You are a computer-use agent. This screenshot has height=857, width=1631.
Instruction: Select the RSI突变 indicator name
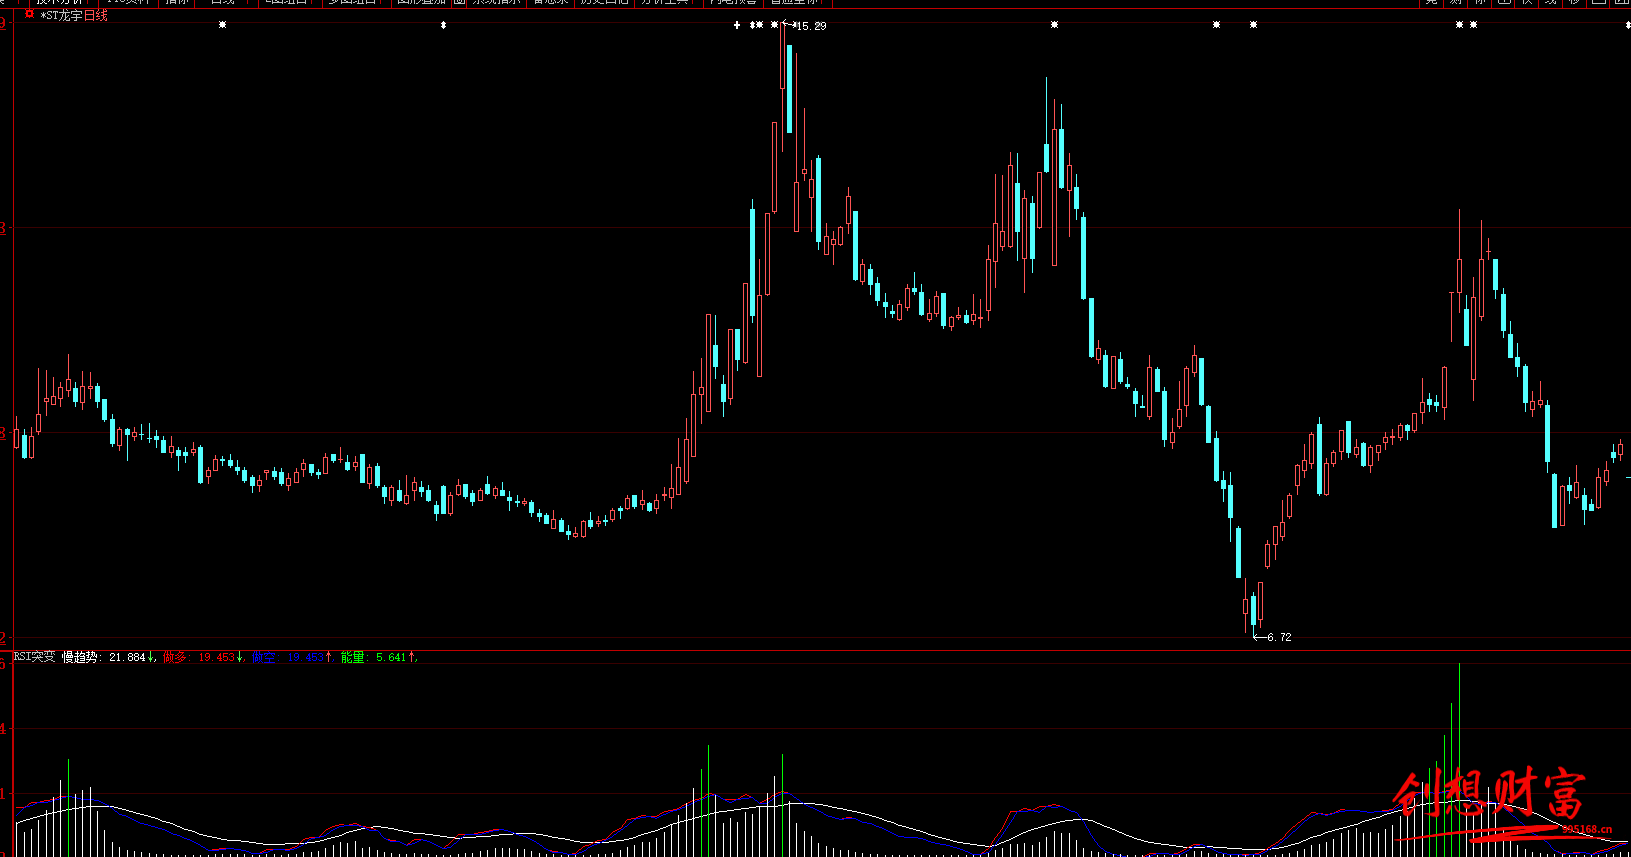(35, 657)
